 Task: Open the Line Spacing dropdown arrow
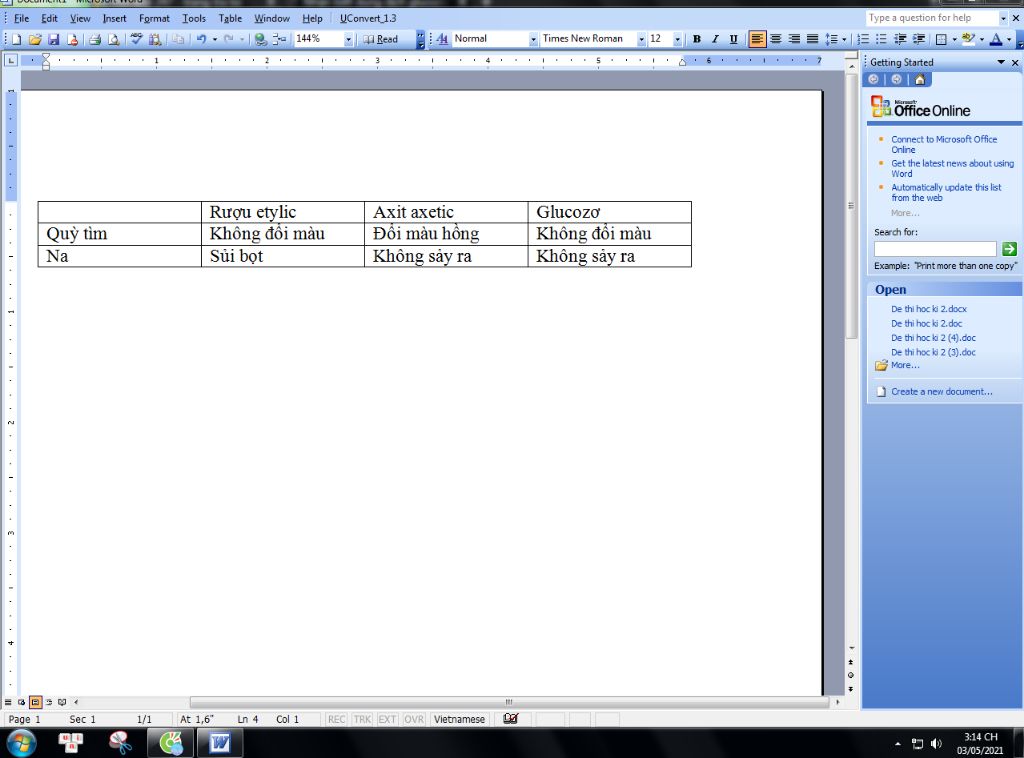pos(844,39)
